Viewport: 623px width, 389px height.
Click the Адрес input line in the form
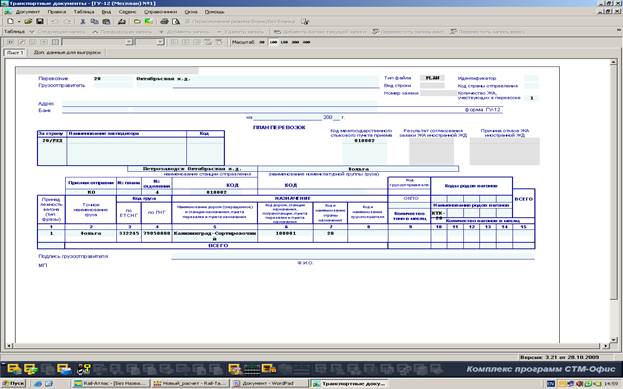pos(219,104)
